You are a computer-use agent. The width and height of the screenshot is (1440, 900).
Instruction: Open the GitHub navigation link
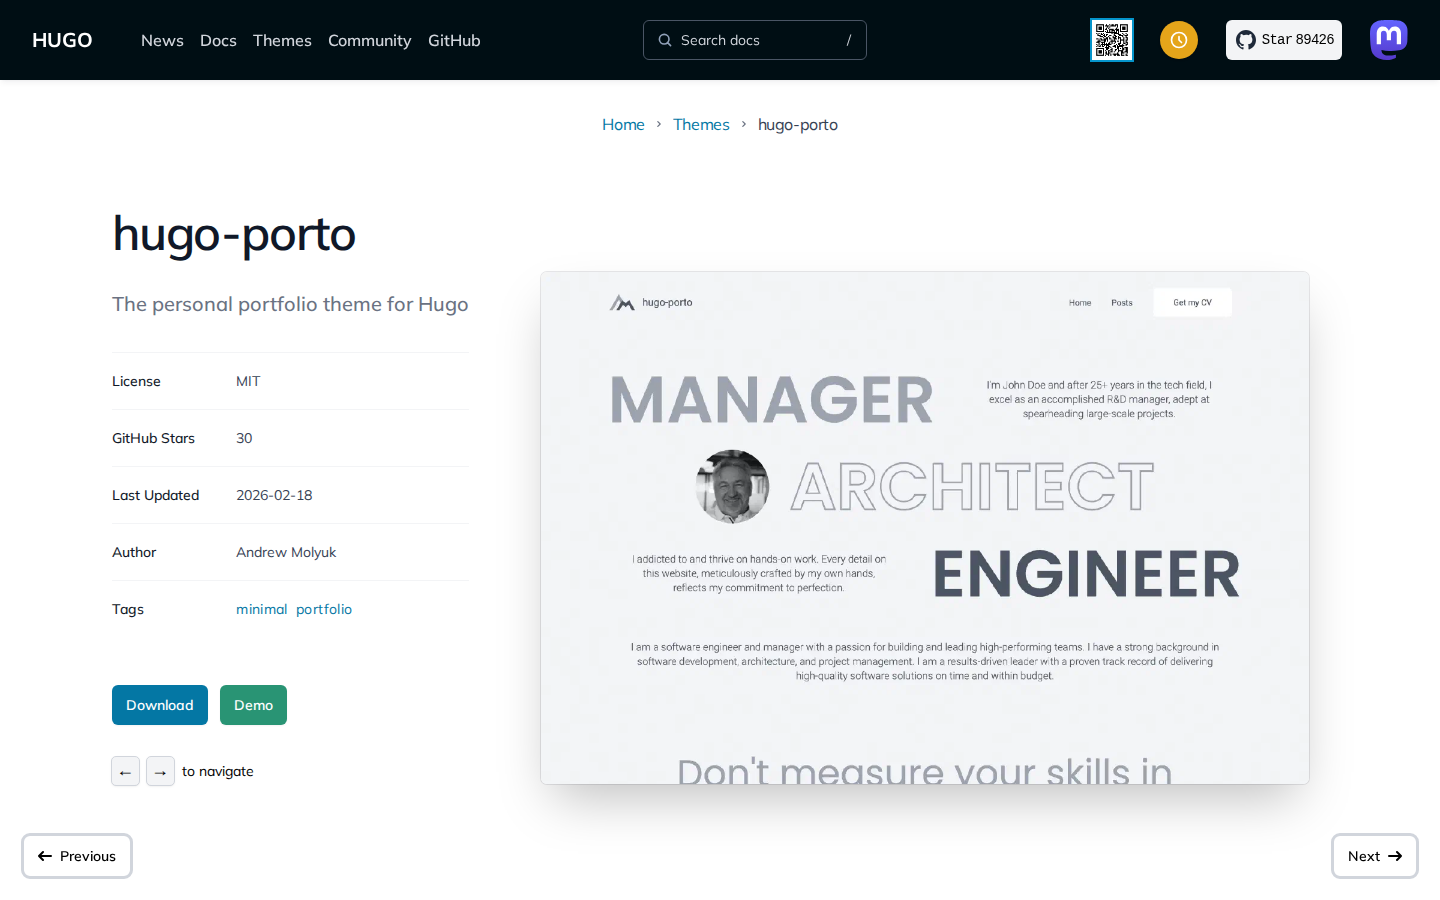[x=454, y=40]
